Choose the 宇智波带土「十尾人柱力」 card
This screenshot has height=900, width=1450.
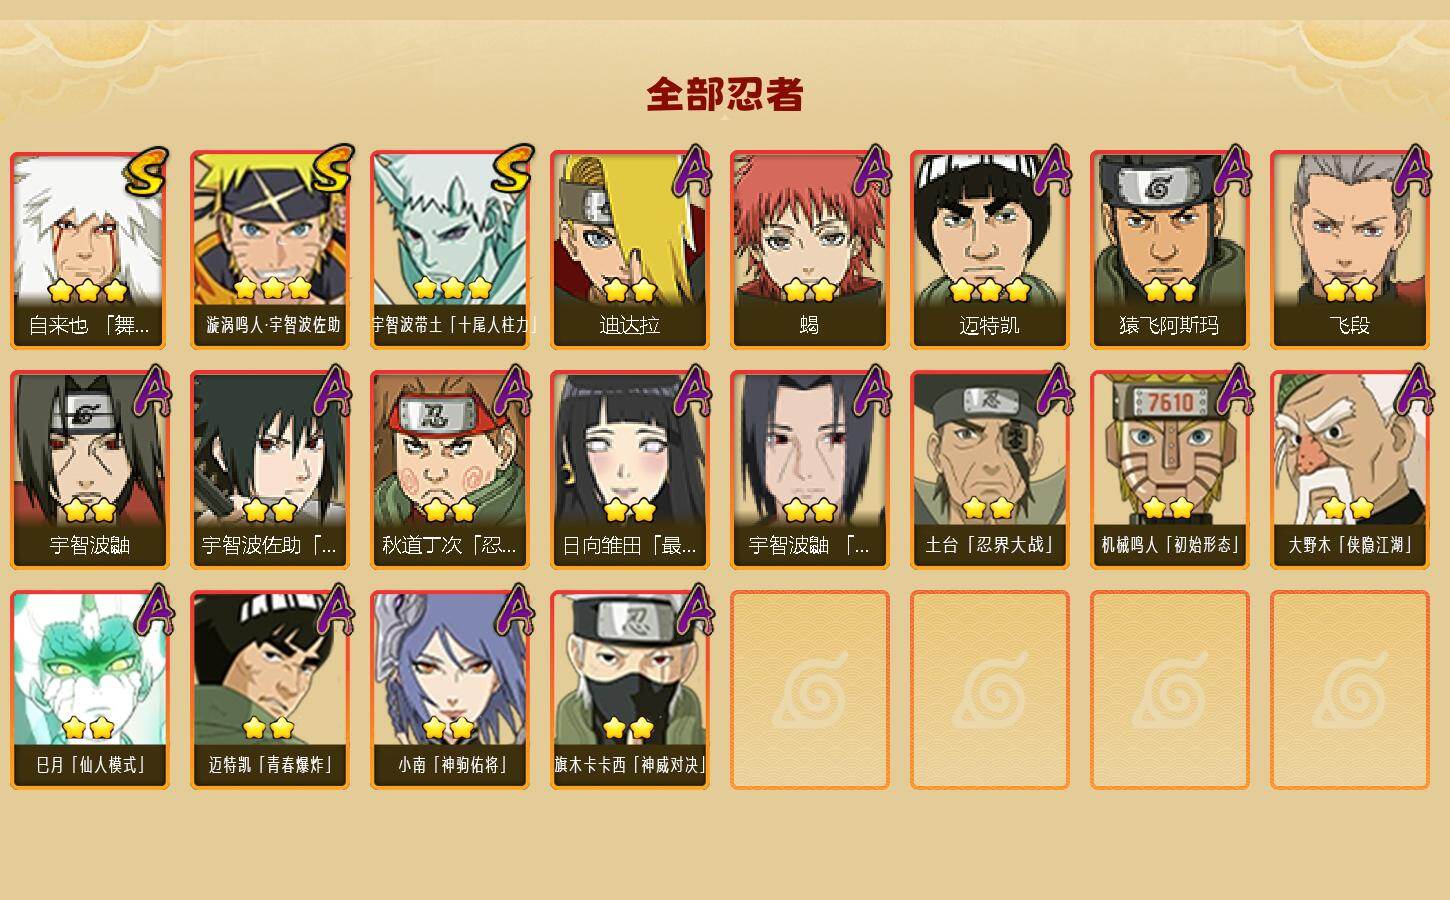(x=450, y=250)
